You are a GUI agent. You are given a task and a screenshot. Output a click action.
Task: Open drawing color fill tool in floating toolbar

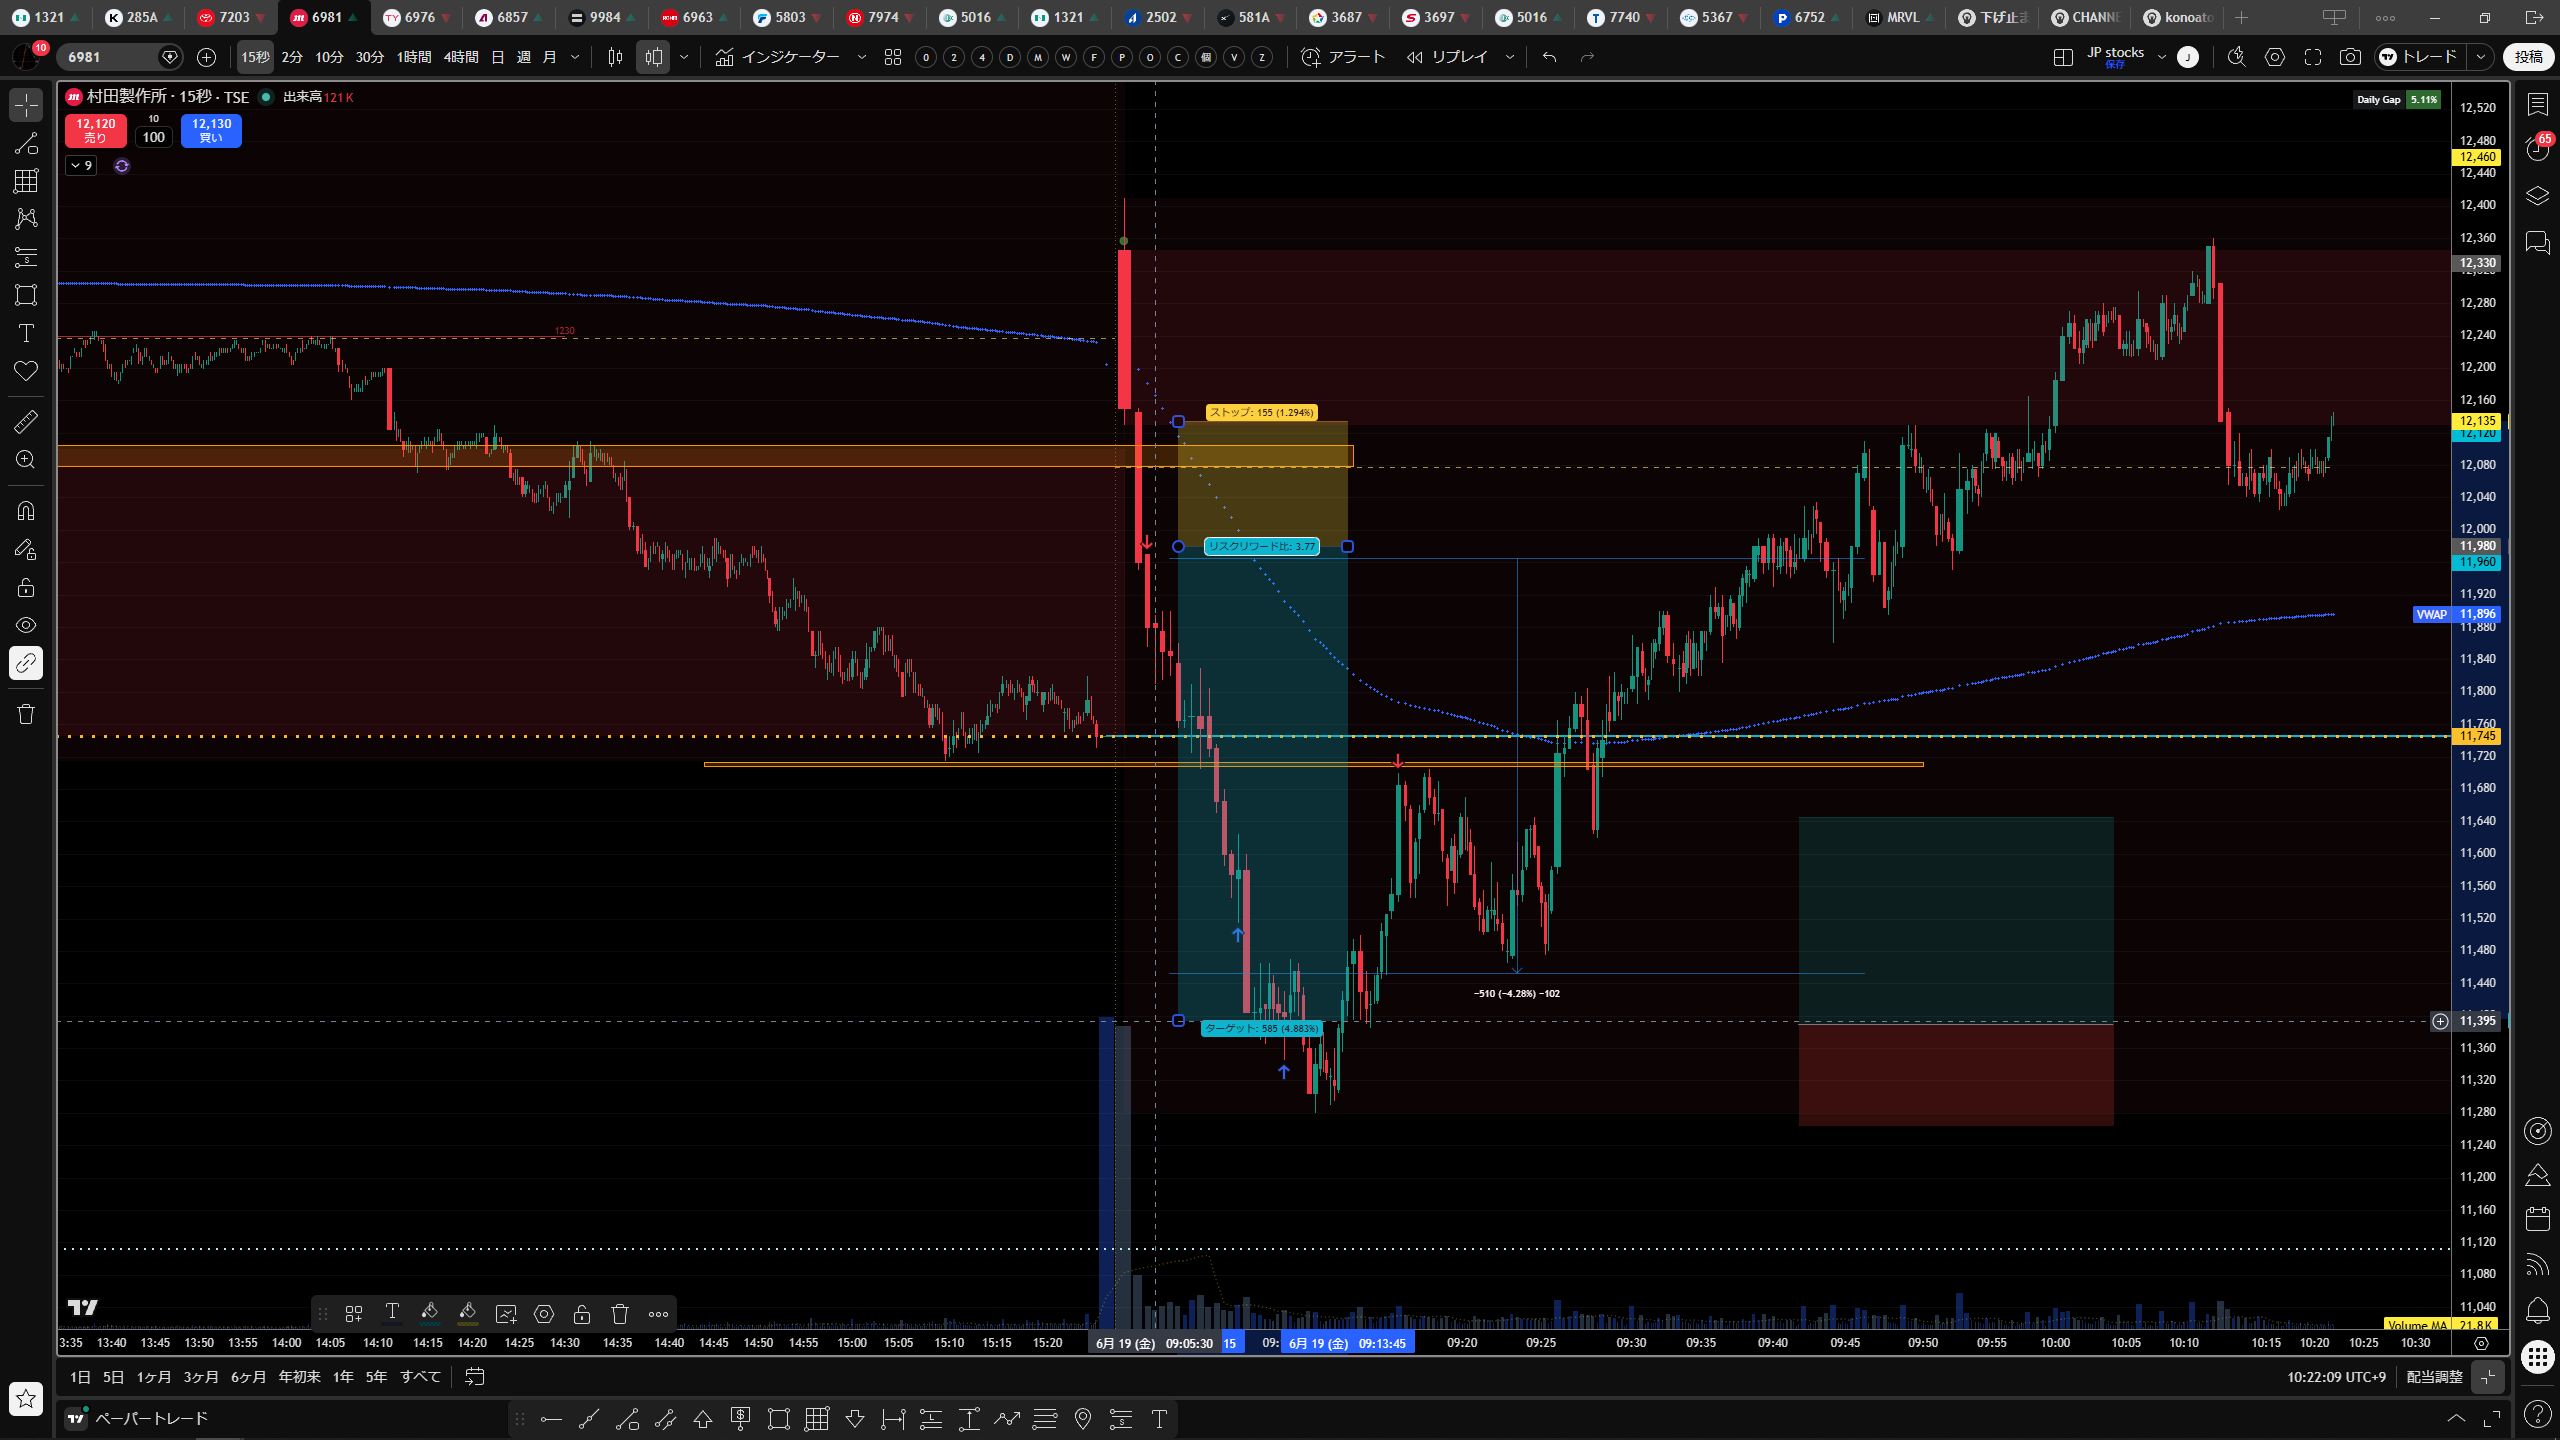point(430,1313)
